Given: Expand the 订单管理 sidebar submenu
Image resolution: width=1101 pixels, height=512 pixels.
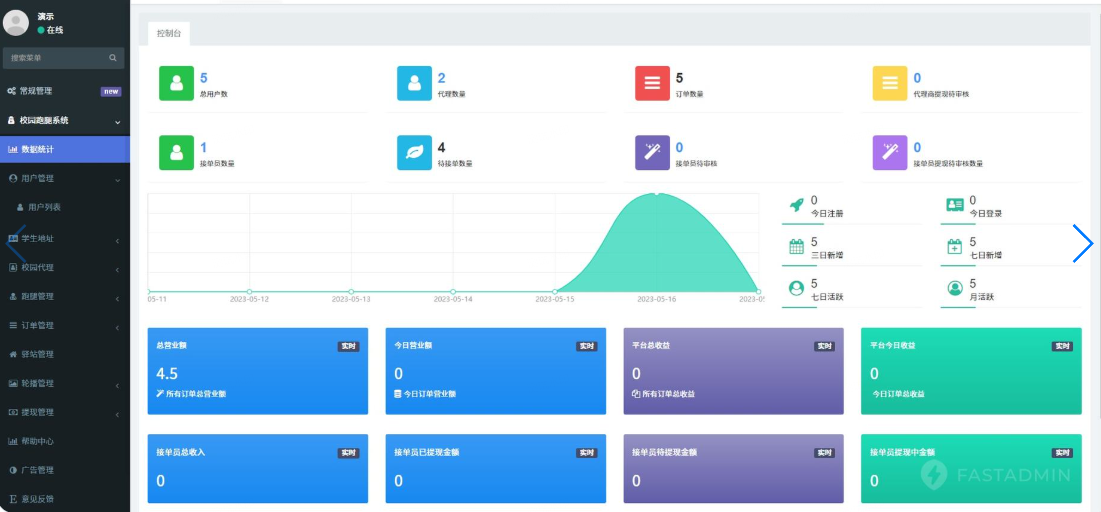Looking at the screenshot, I should [x=117, y=326].
